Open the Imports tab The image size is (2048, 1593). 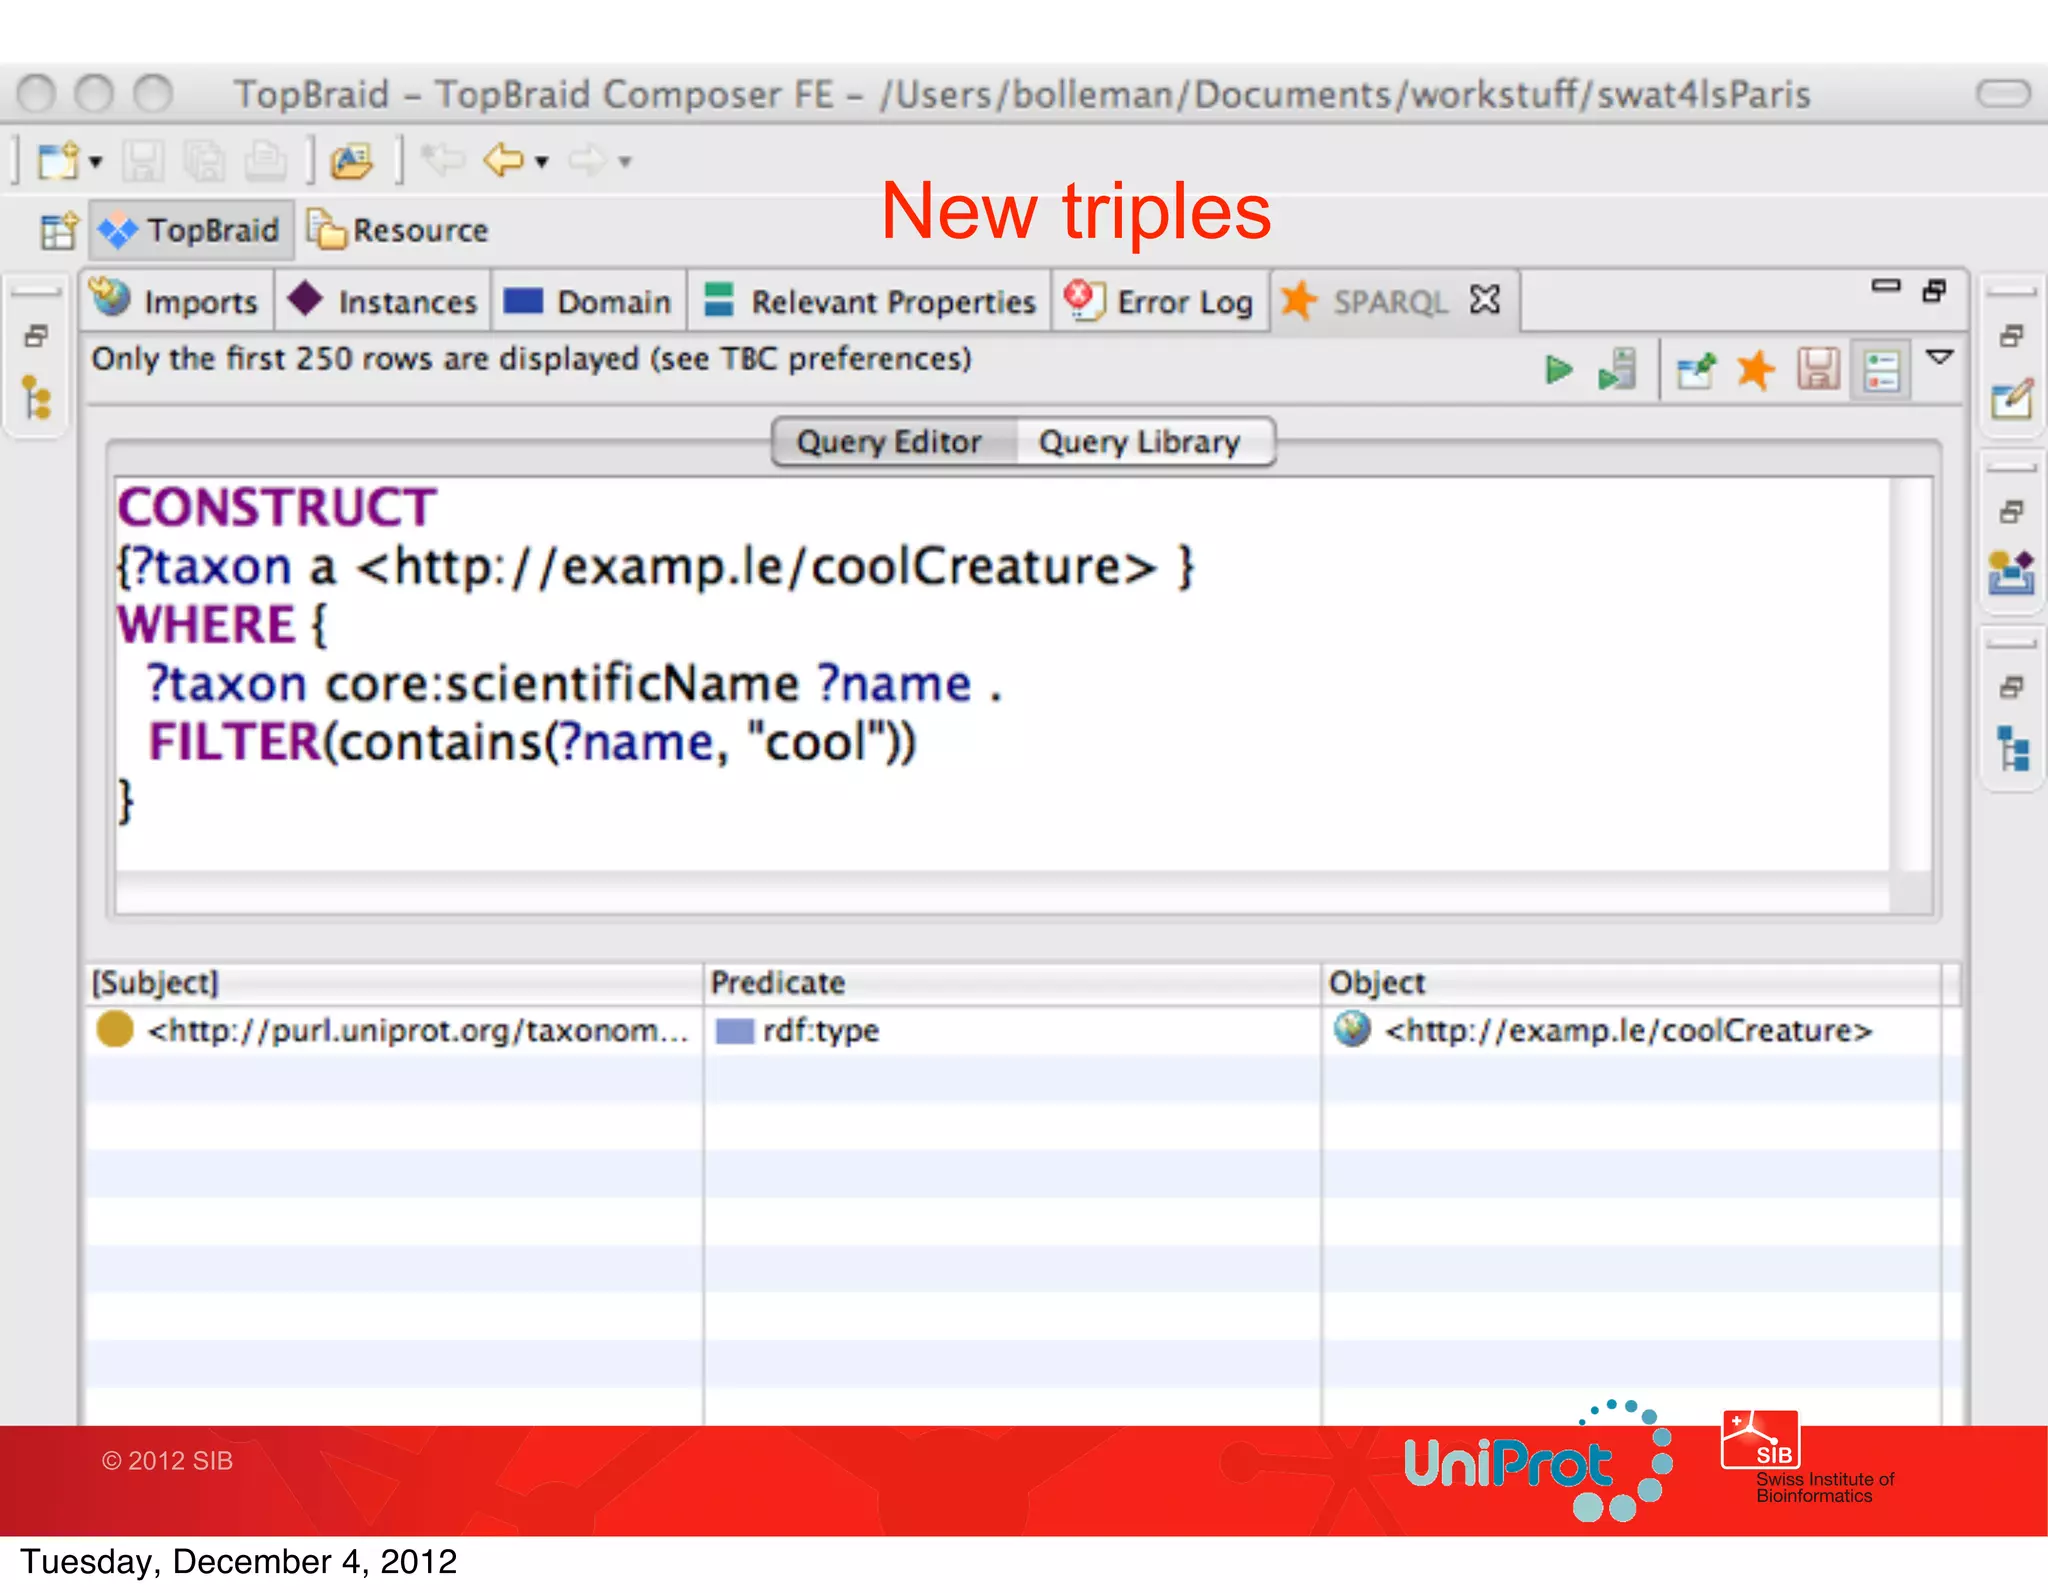point(178,301)
